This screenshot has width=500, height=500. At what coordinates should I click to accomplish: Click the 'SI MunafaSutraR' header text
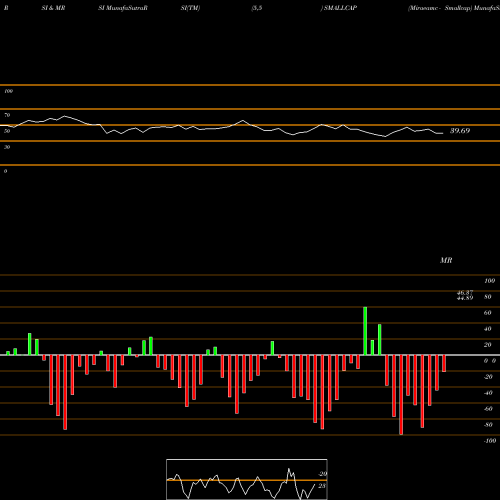pyautogui.click(x=123, y=8)
